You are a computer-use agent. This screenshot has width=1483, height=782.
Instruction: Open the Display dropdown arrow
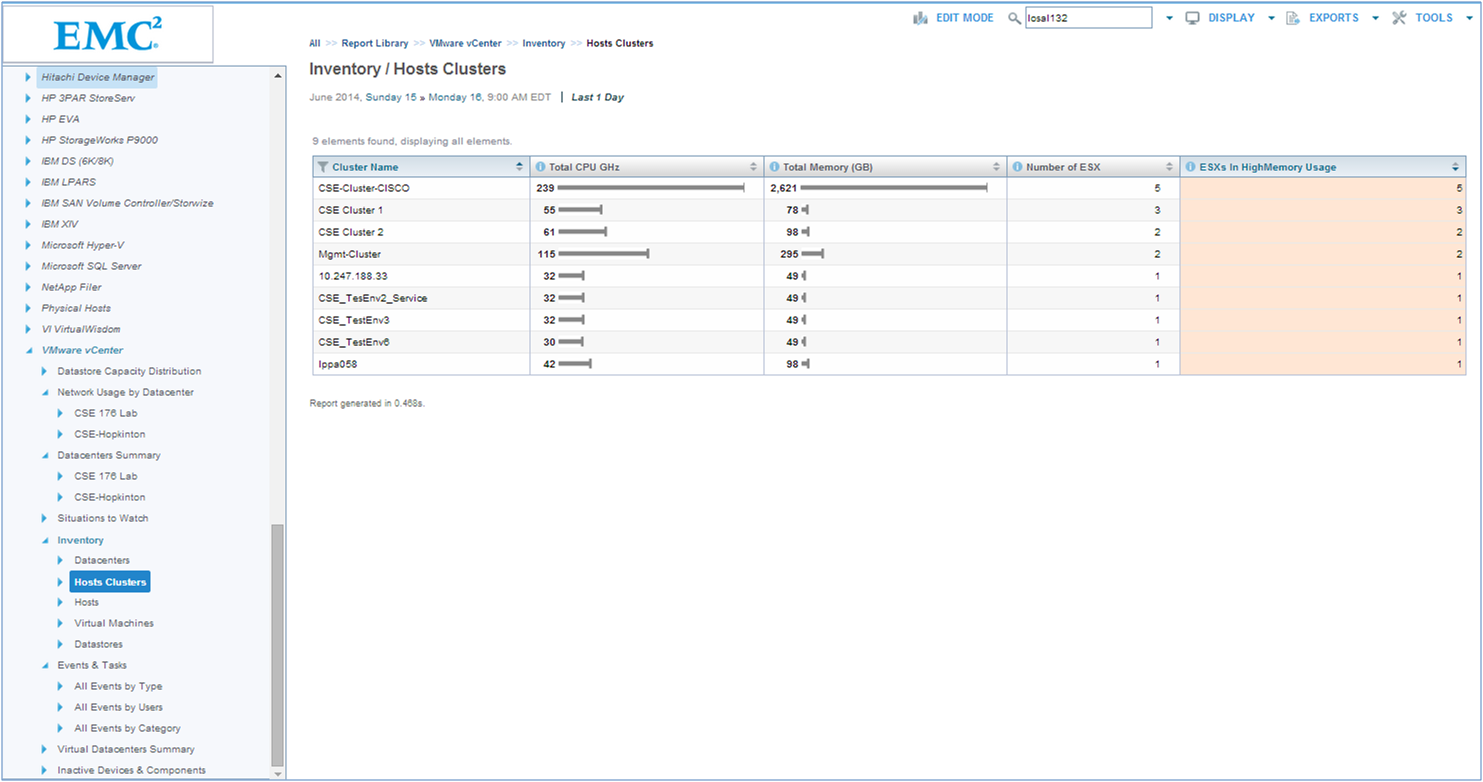tap(1271, 18)
